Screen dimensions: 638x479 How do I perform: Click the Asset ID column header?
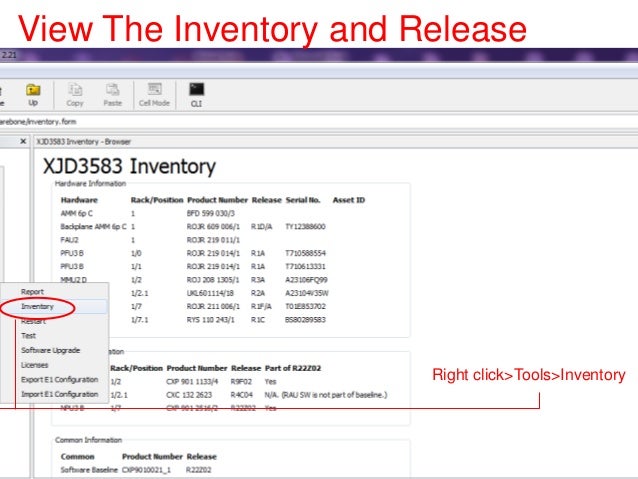pos(349,200)
